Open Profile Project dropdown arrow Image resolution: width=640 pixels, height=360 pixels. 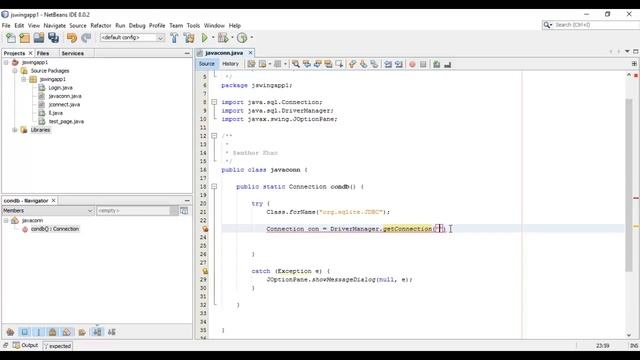coord(251,38)
